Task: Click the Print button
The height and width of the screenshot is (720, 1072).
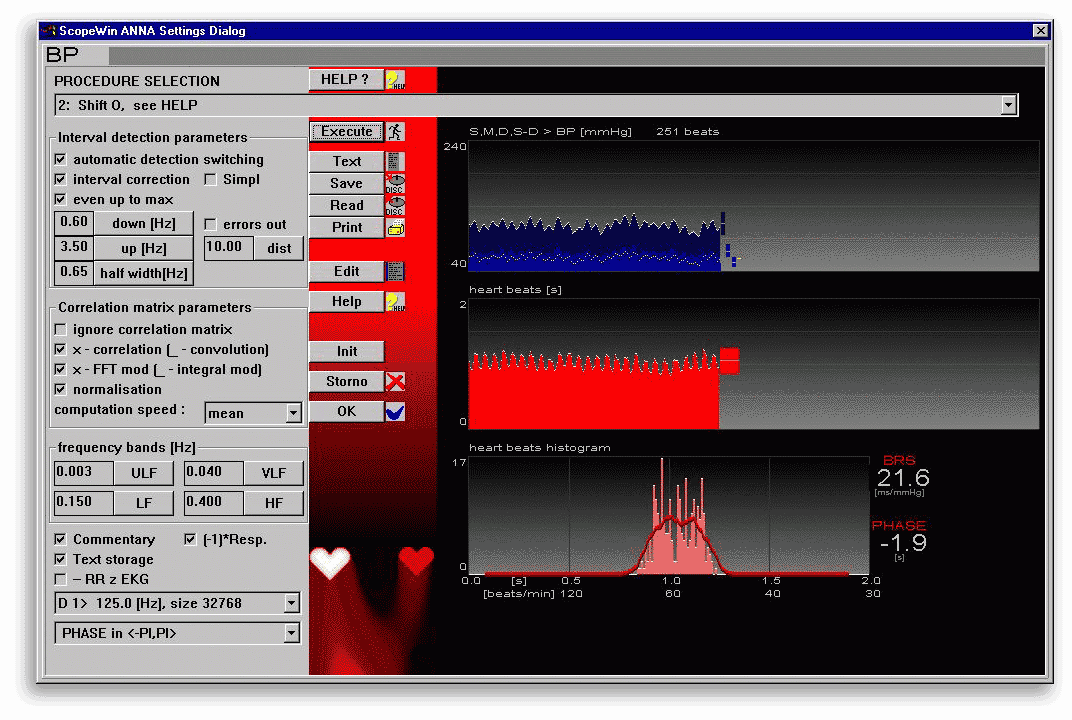Action: (x=347, y=228)
